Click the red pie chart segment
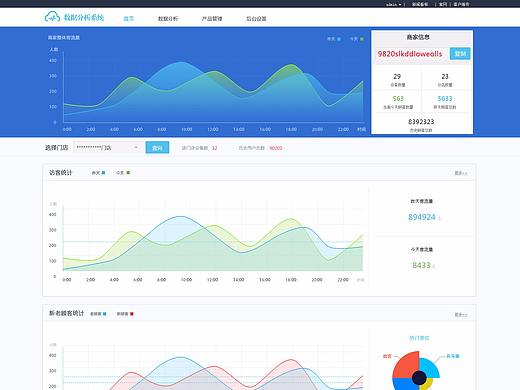 (405, 364)
